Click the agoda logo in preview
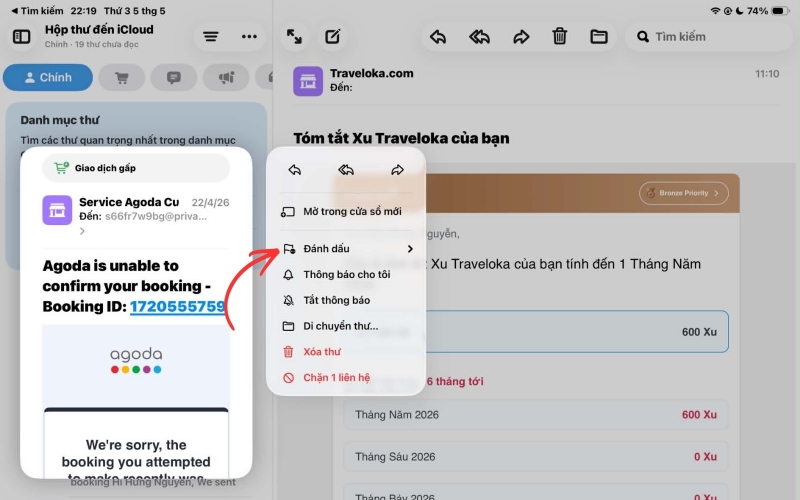Screen dimensions: 800x500 point(136,360)
